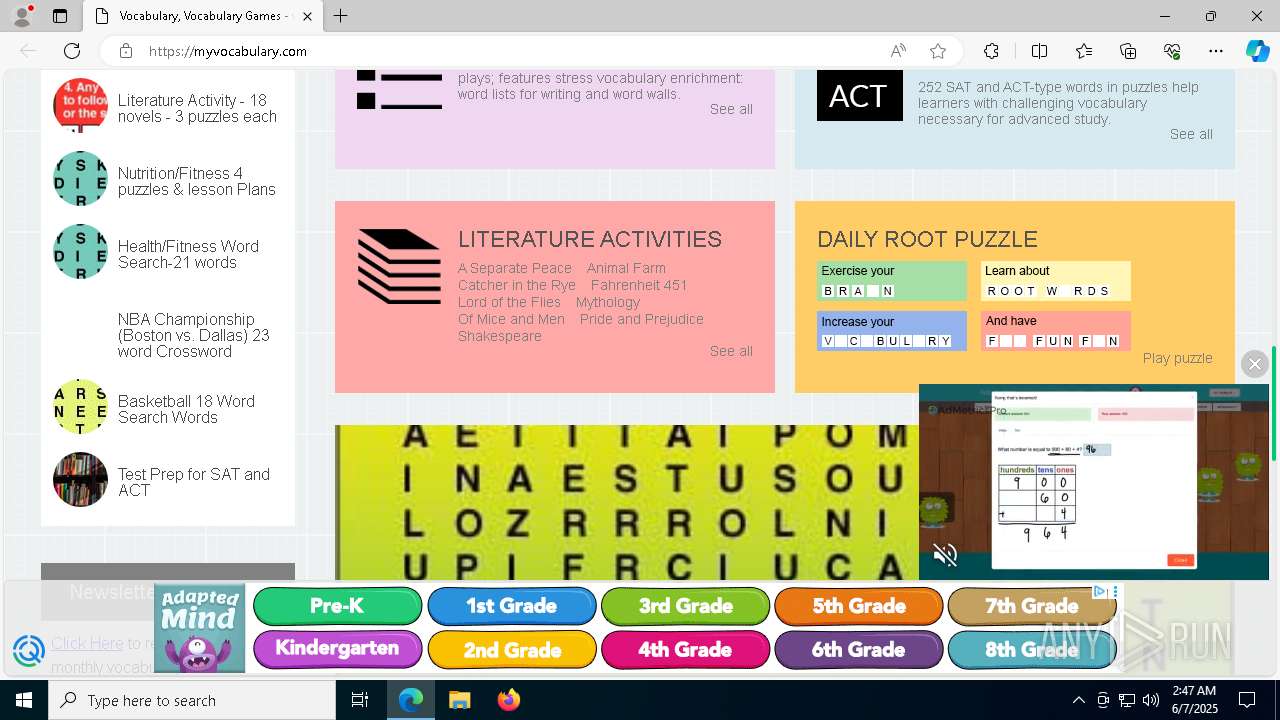
Task: Close the floating video ad
Action: pos(1255,364)
